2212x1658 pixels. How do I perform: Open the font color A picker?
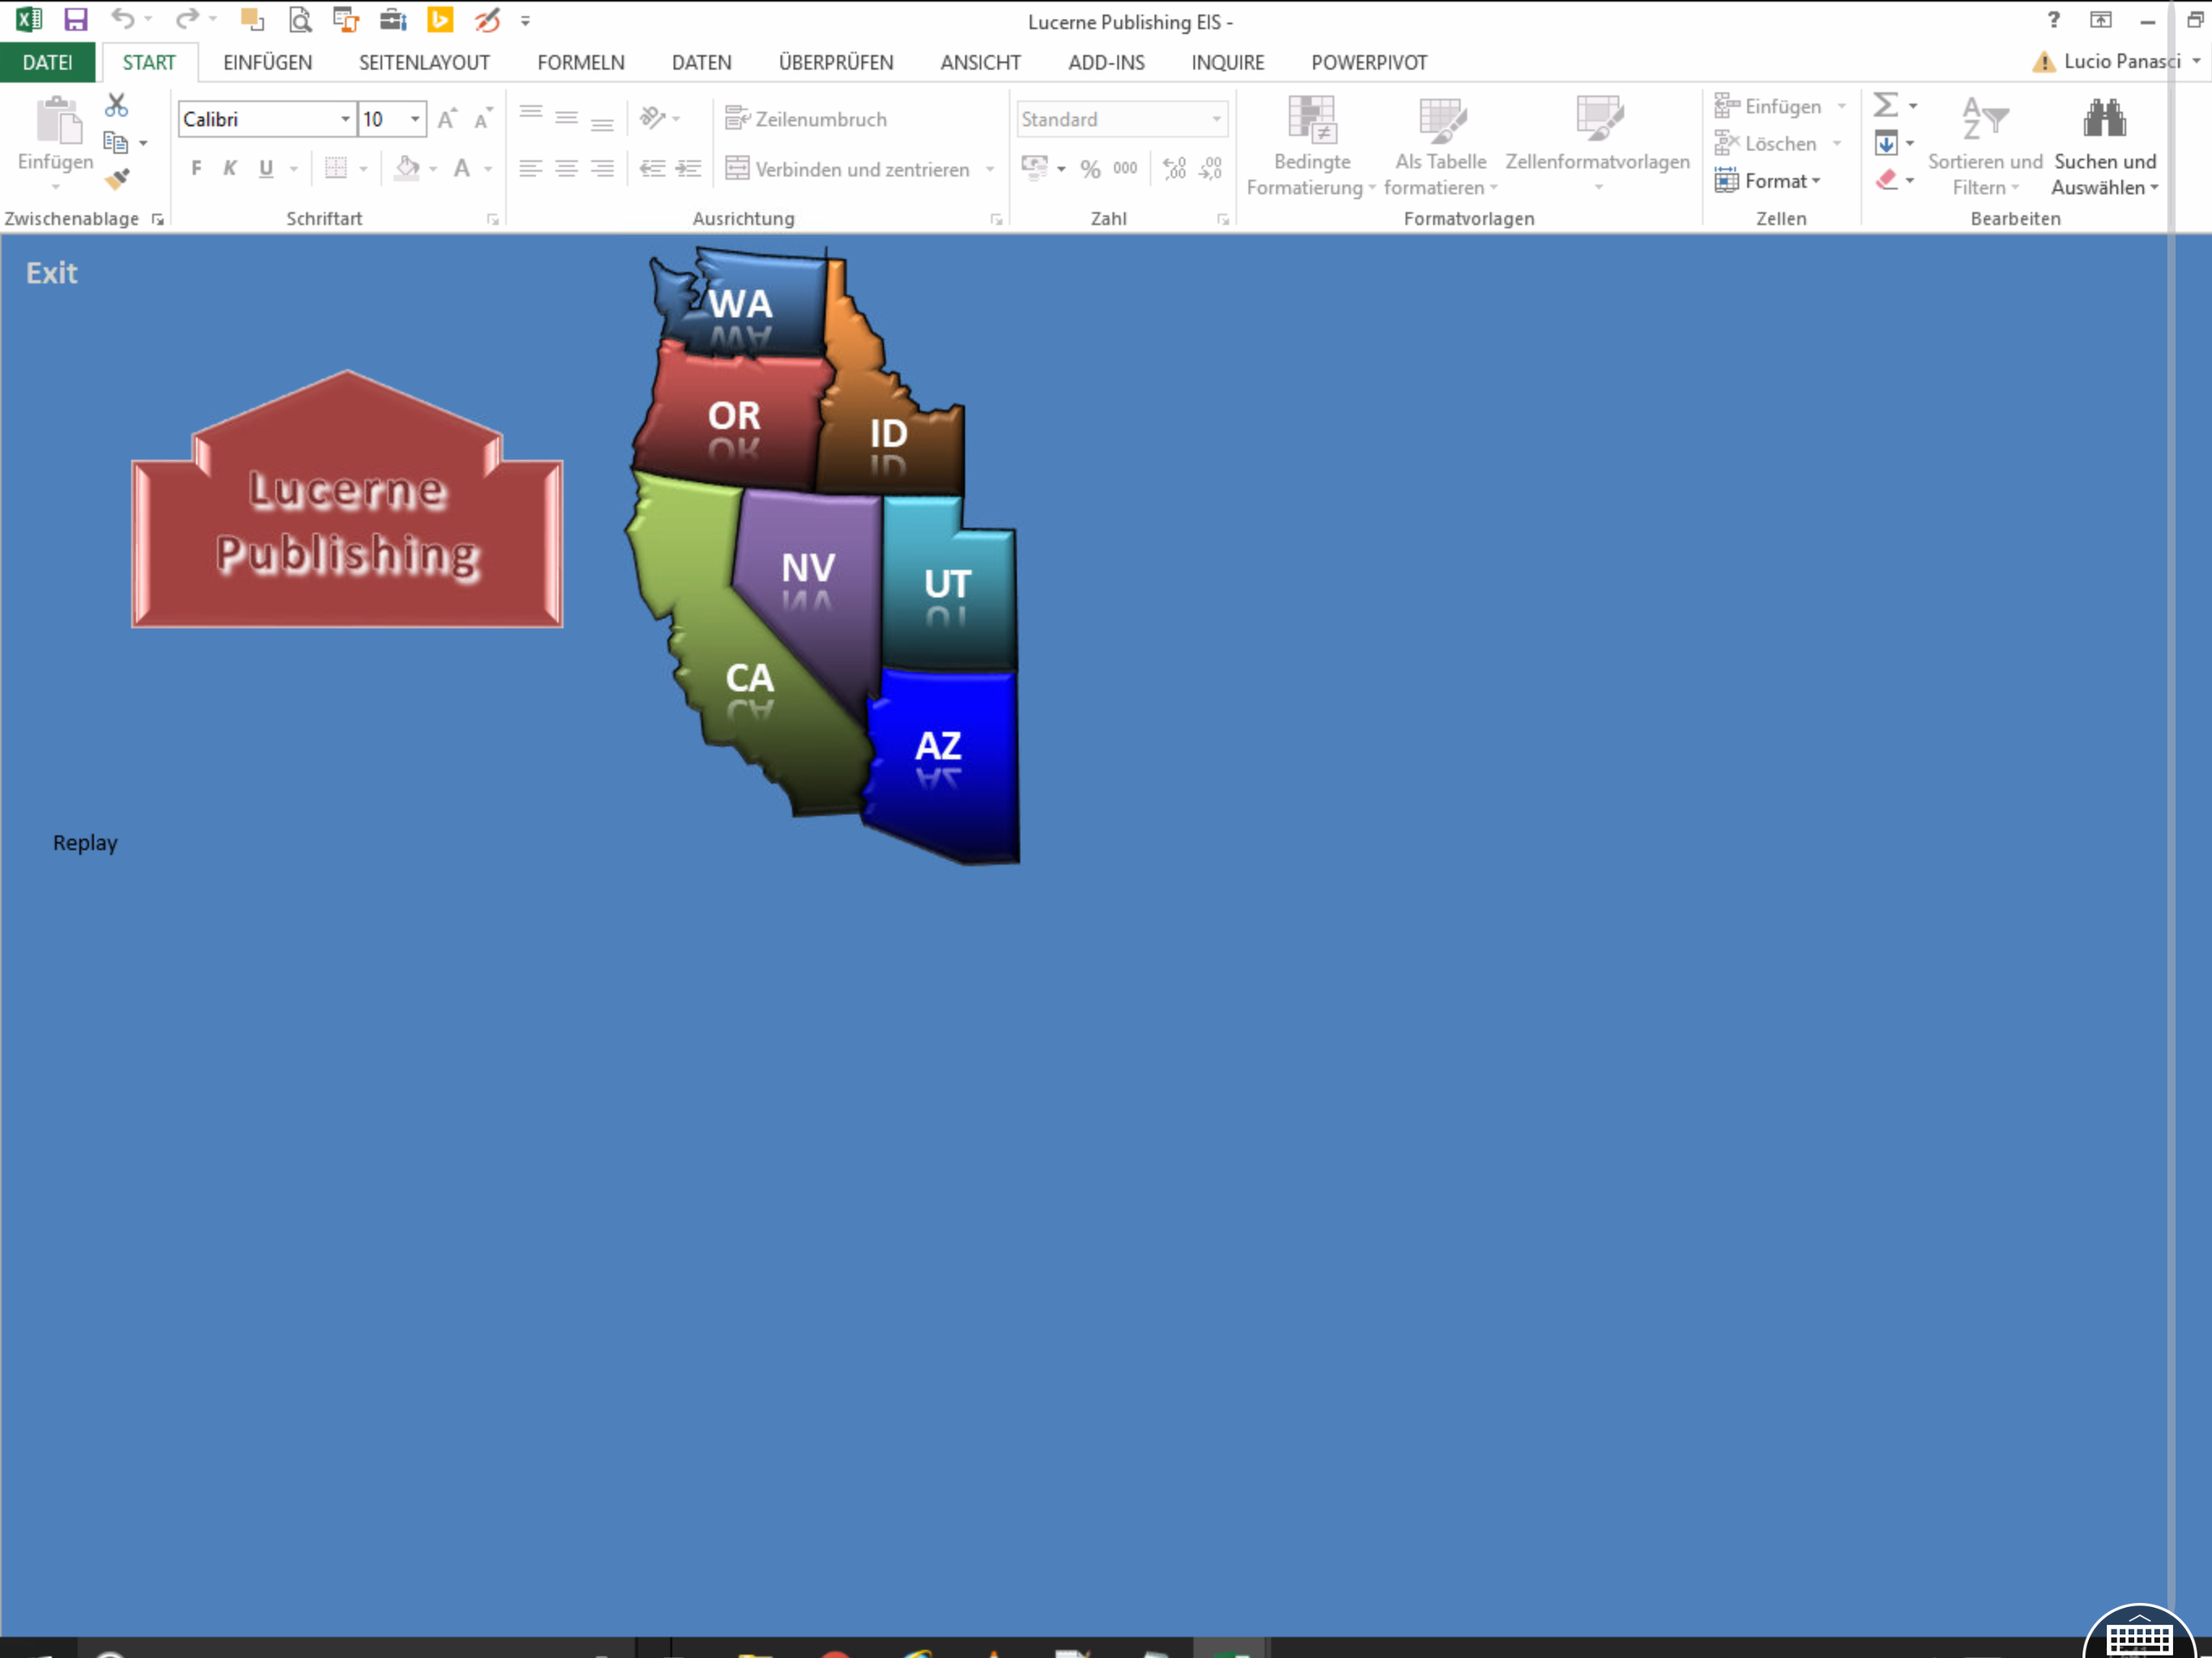[462, 168]
